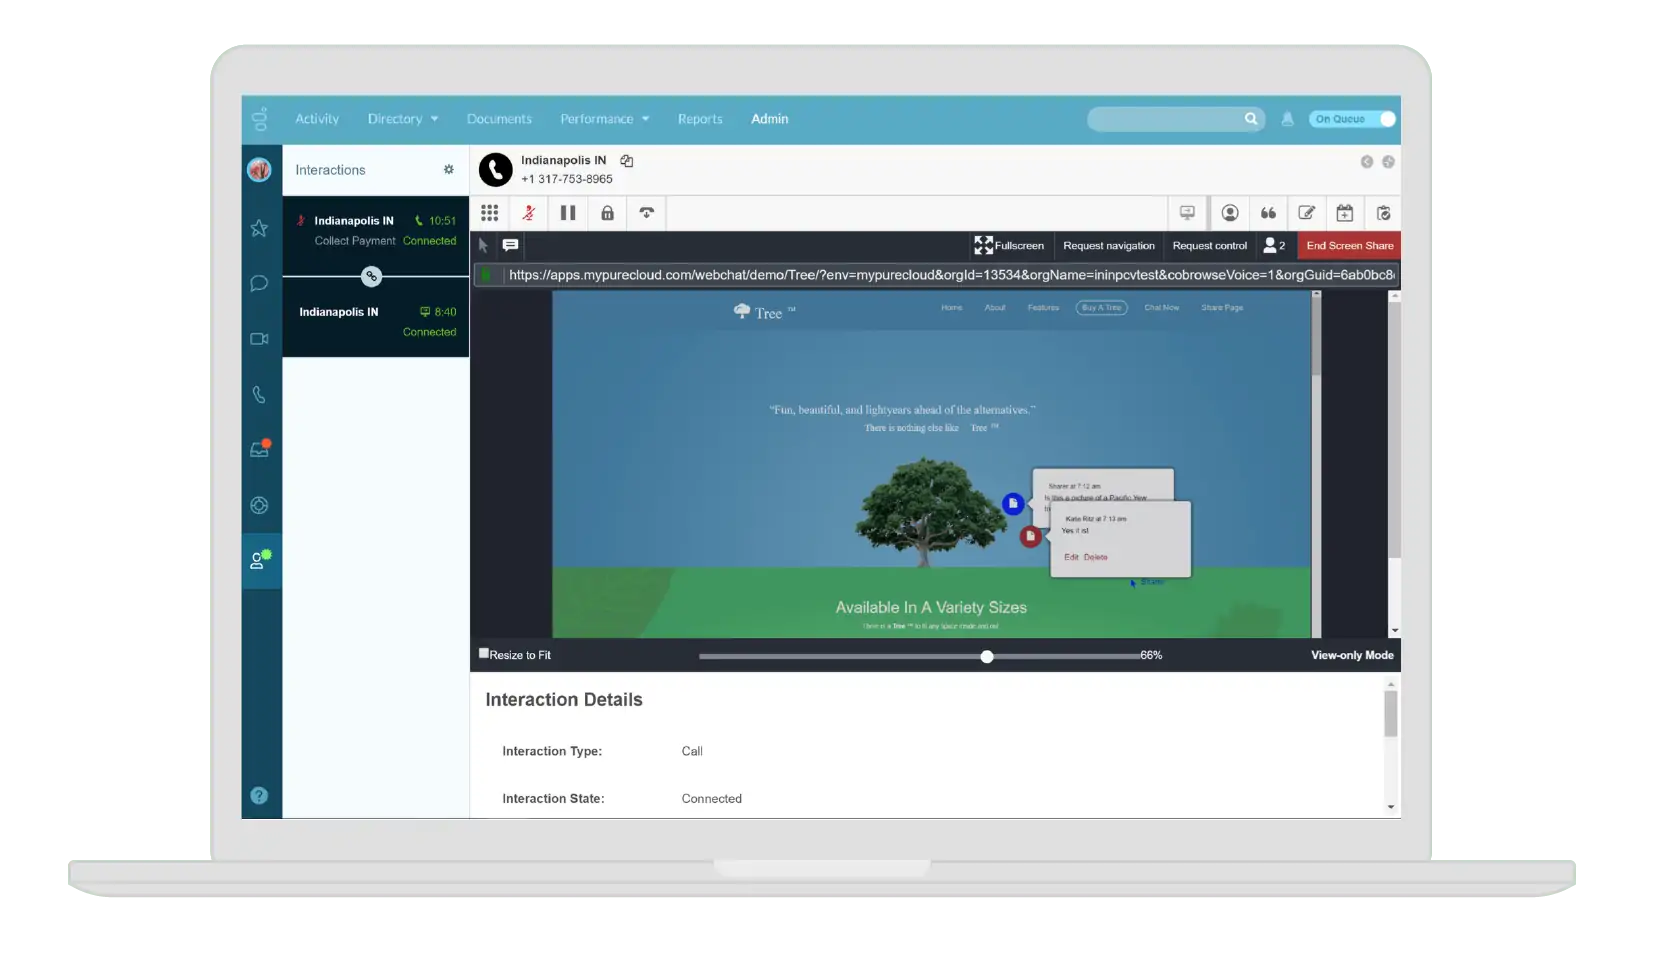Viewport: 1653px width, 954px height.
Task: Expand the Directory dropdown menu
Action: 403,119
